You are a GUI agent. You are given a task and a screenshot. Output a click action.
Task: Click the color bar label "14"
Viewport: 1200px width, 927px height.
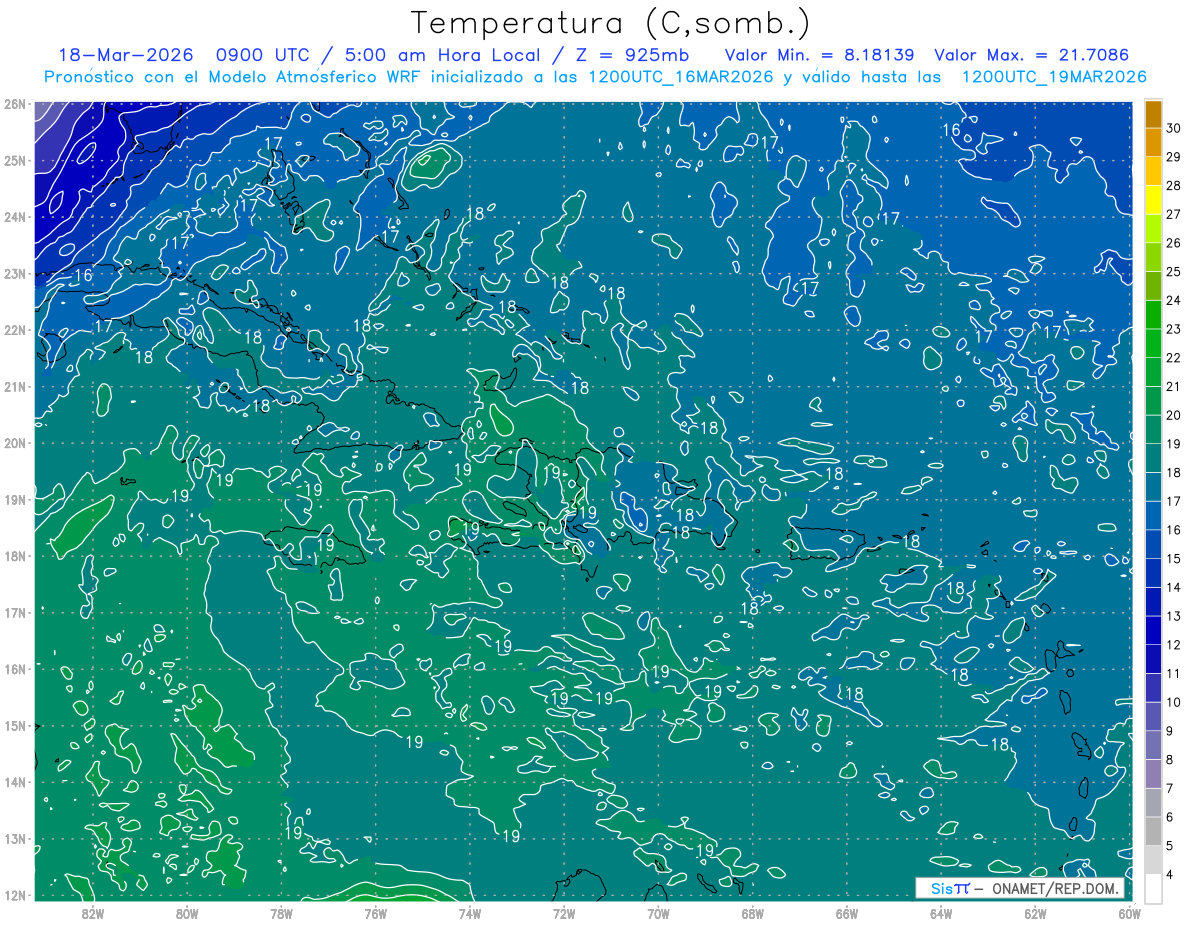[x=1173, y=587]
